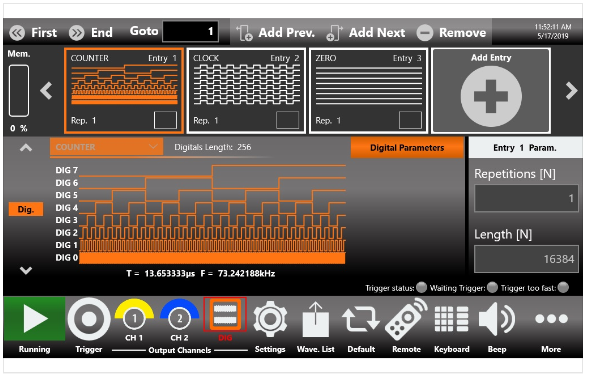Click the Add Entry plus button

[491, 96]
